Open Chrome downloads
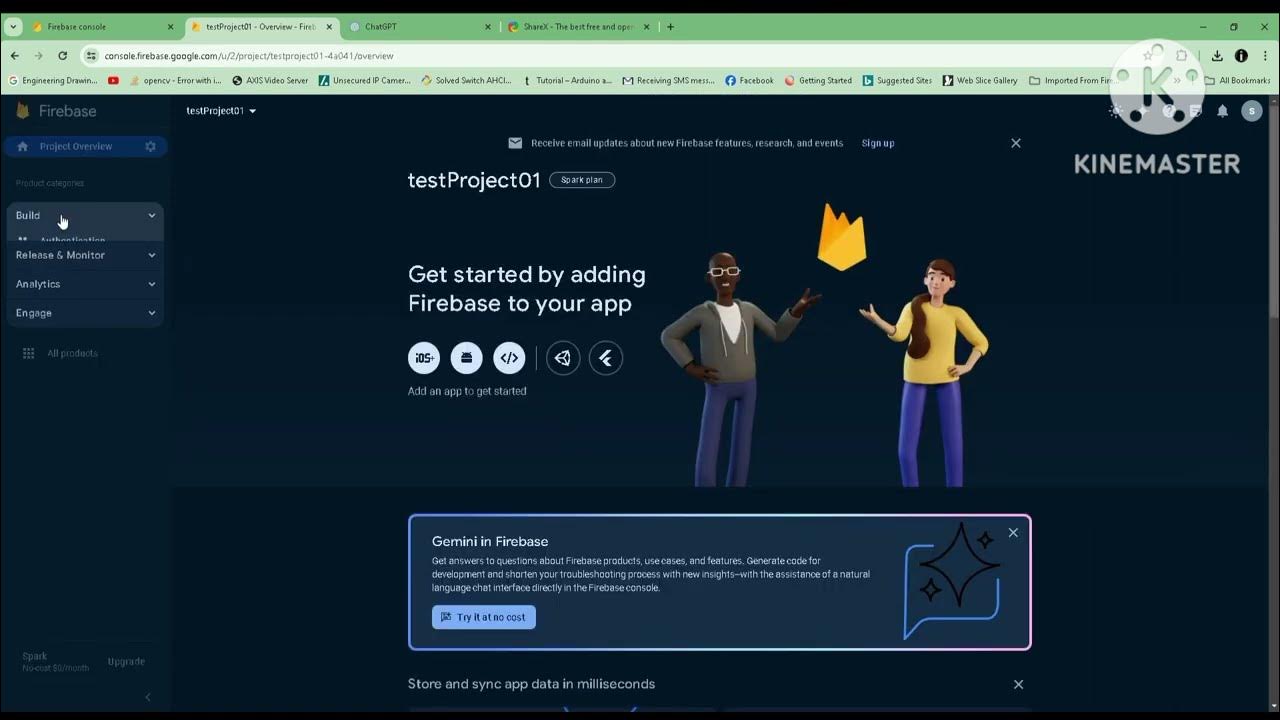The width and height of the screenshot is (1280, 720). (1217, 56)
